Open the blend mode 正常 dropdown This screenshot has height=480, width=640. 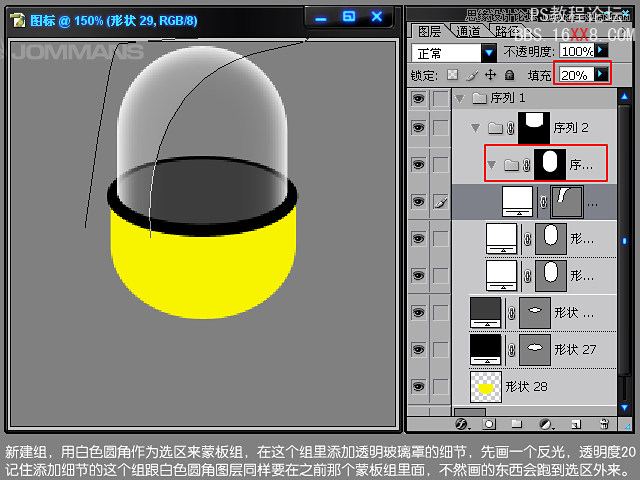(489, 52)
